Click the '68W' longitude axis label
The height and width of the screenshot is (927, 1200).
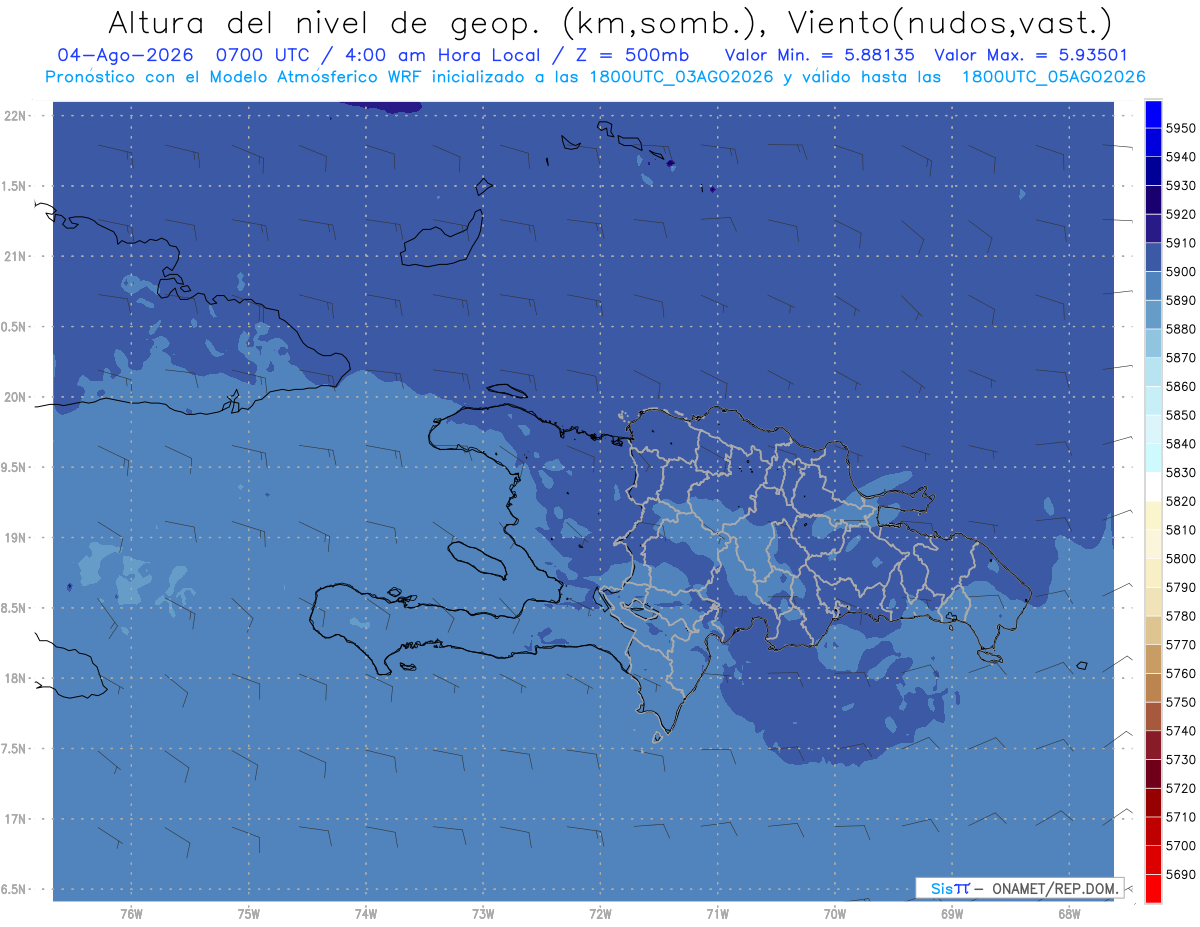tap(1069, 913)
